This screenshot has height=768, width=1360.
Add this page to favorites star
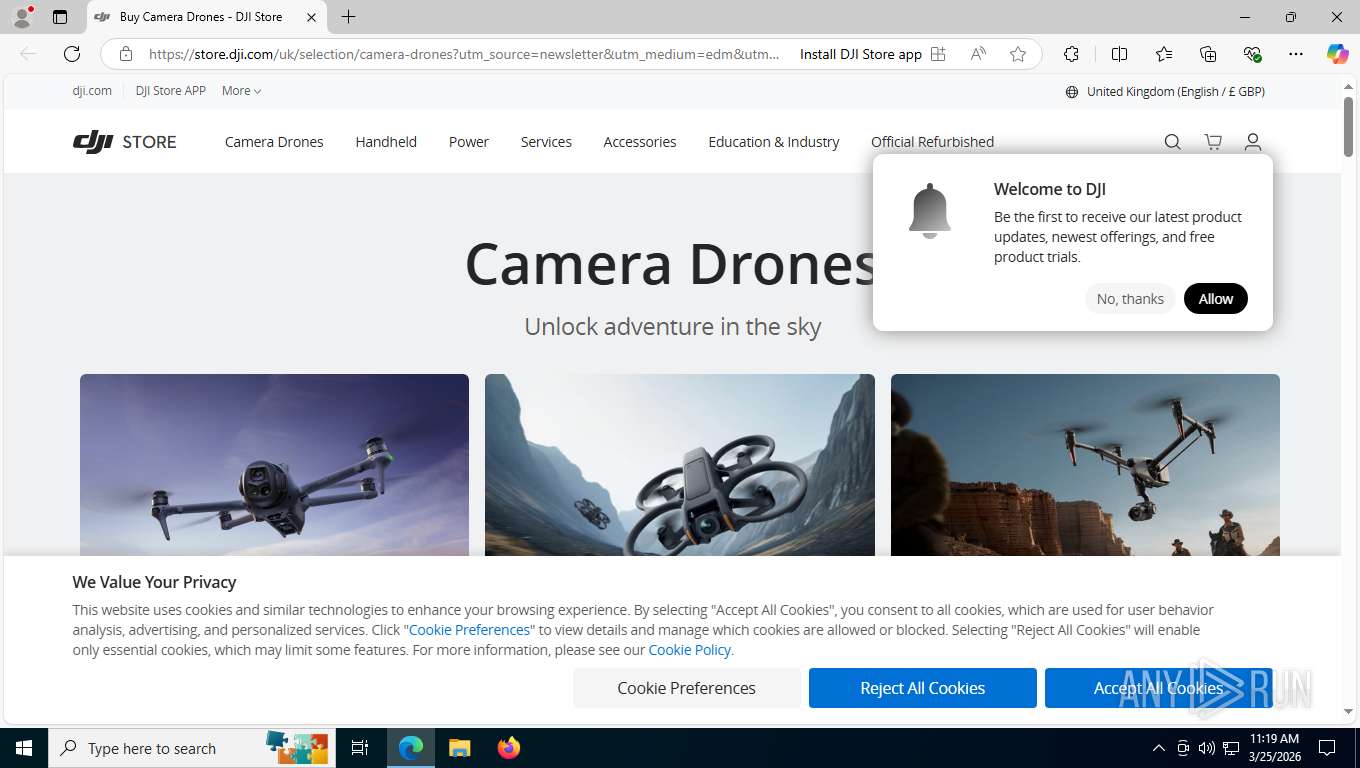pyautogui.click(x=1018, y=54)
